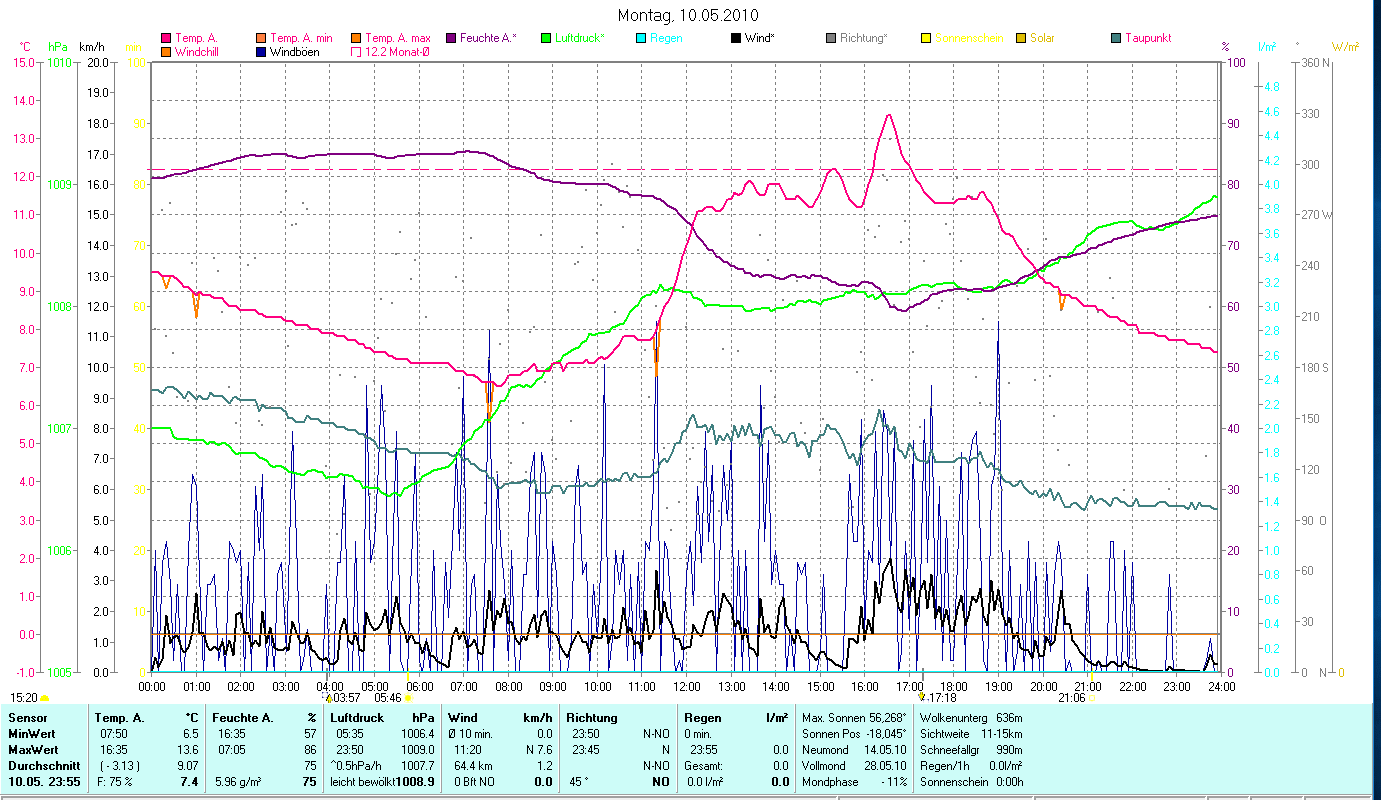Click the gray Richtung* legend square
Image resolution: width=1381 pixels, height=800 pixels.
pyautogui.click(x=831, y=38)
